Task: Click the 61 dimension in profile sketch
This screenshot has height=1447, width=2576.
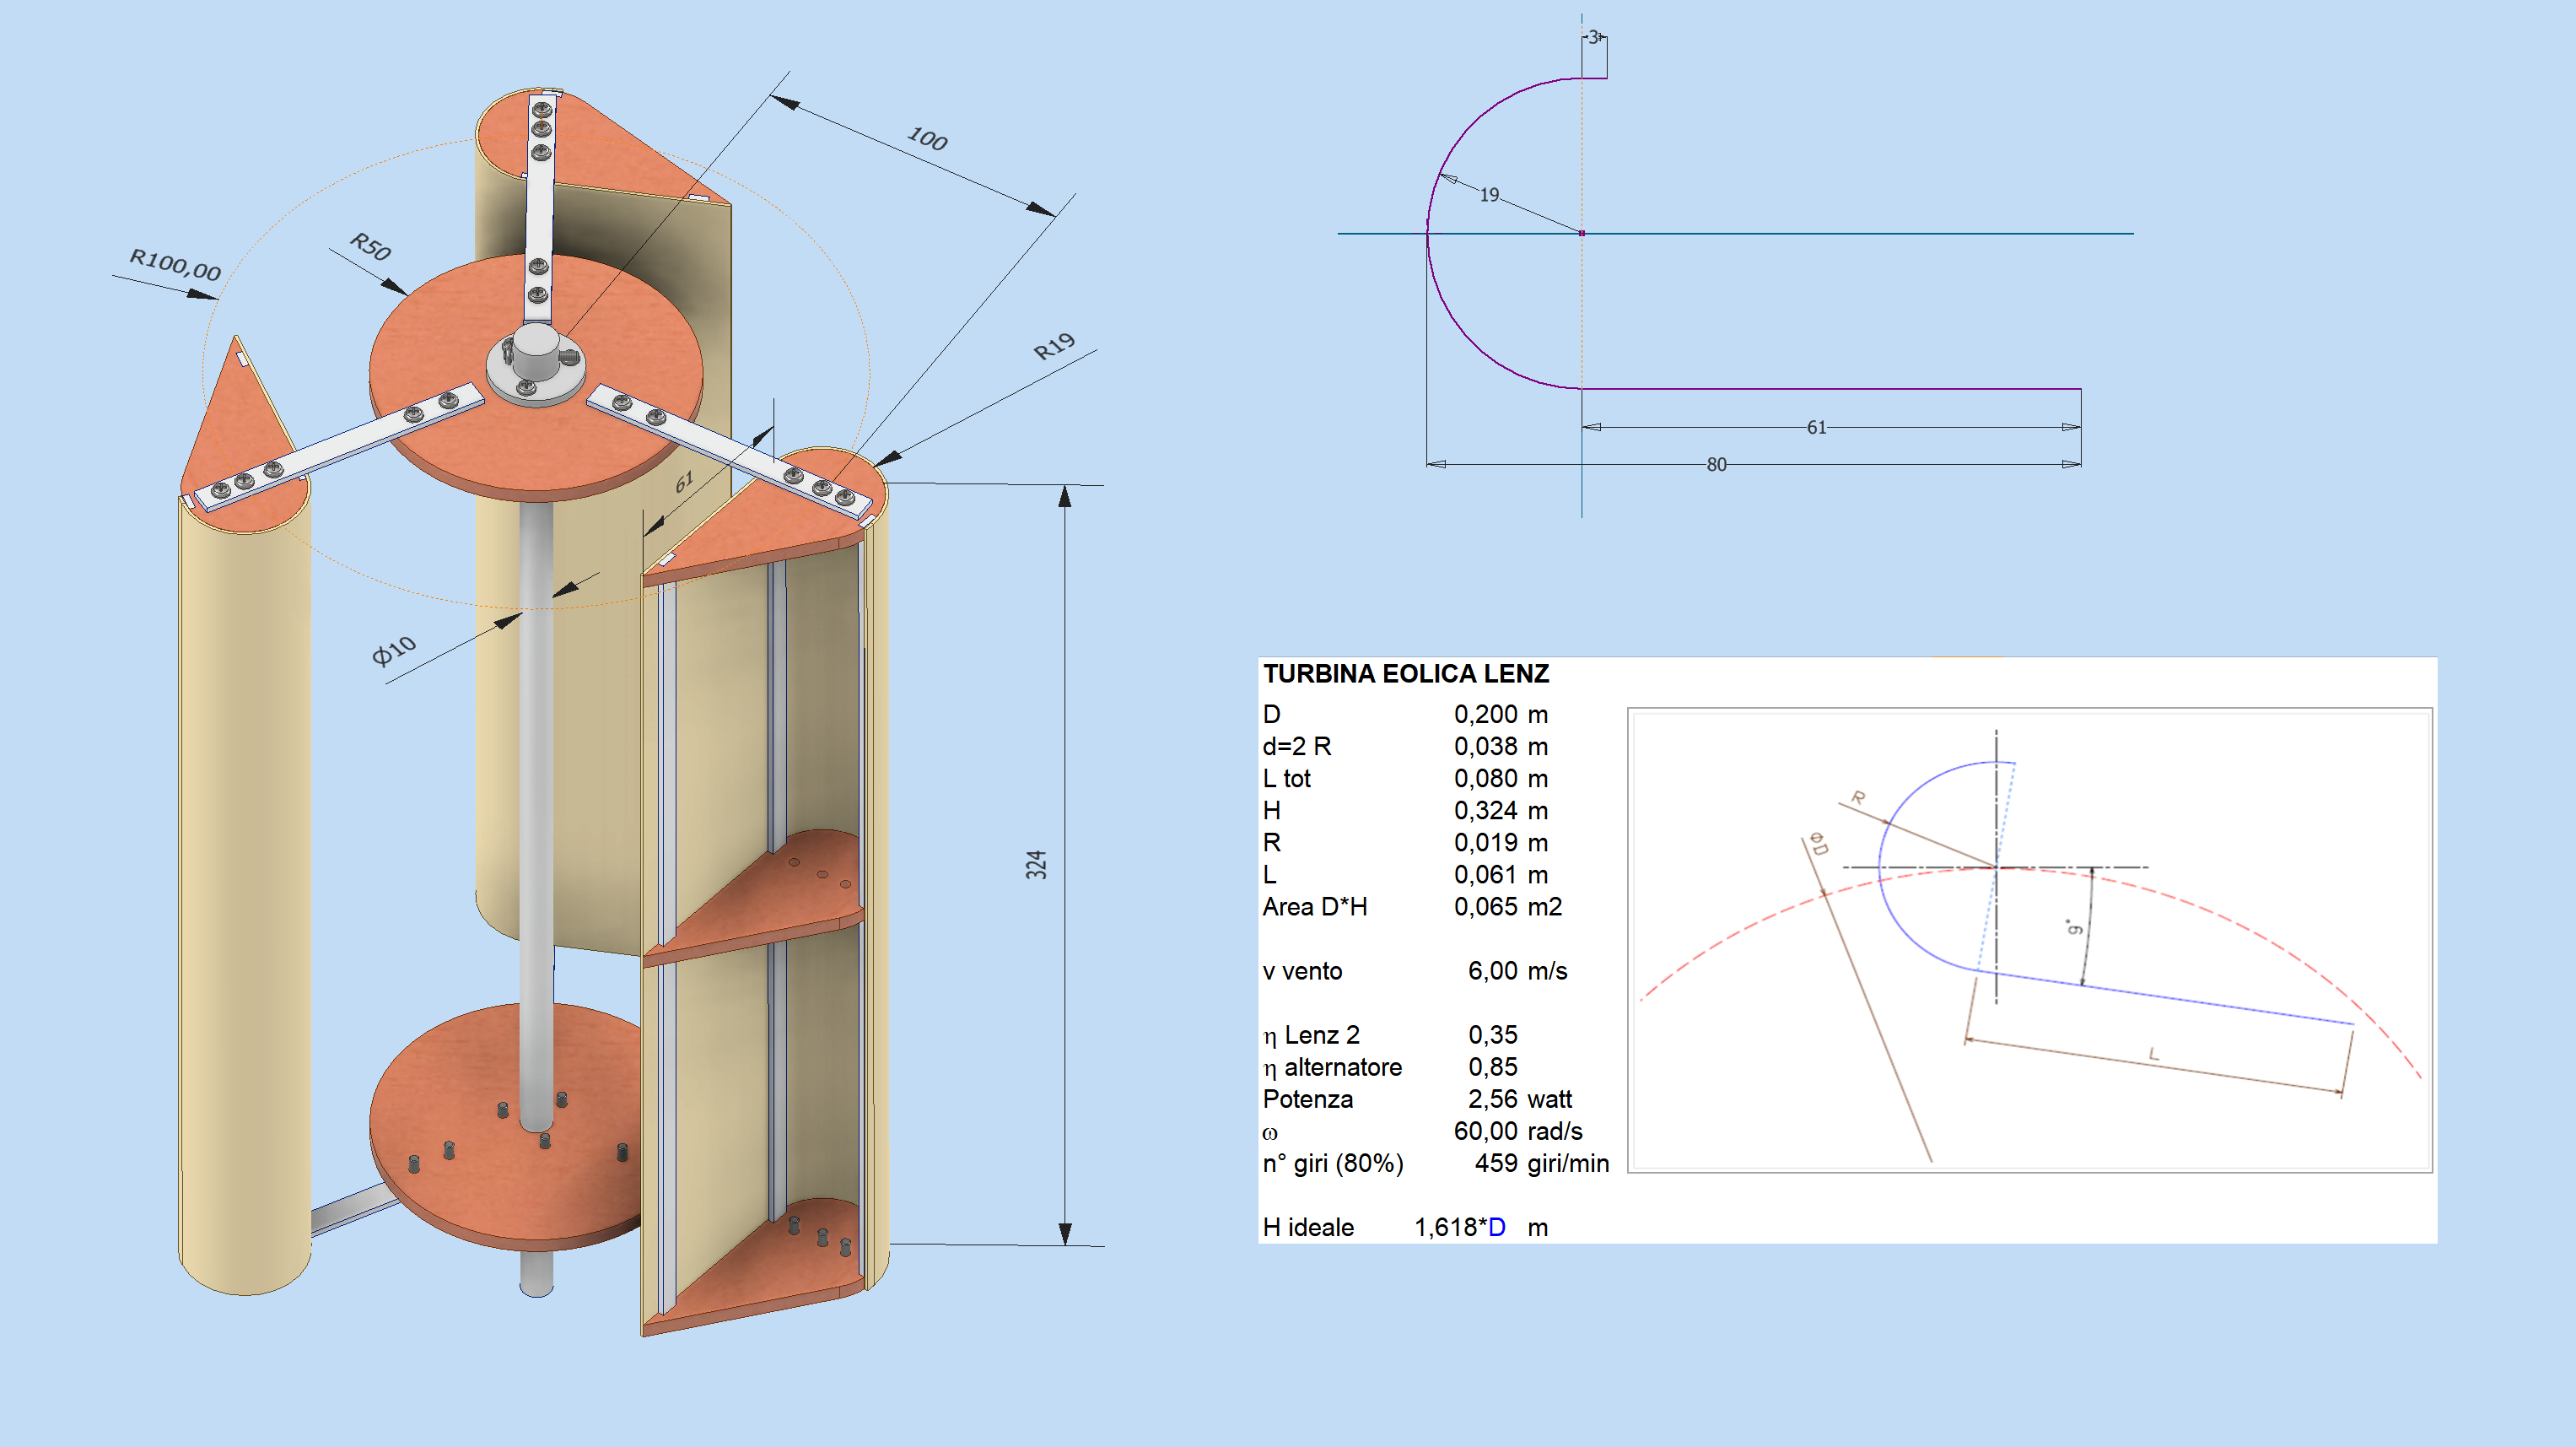Action: tap(1816, 428)
